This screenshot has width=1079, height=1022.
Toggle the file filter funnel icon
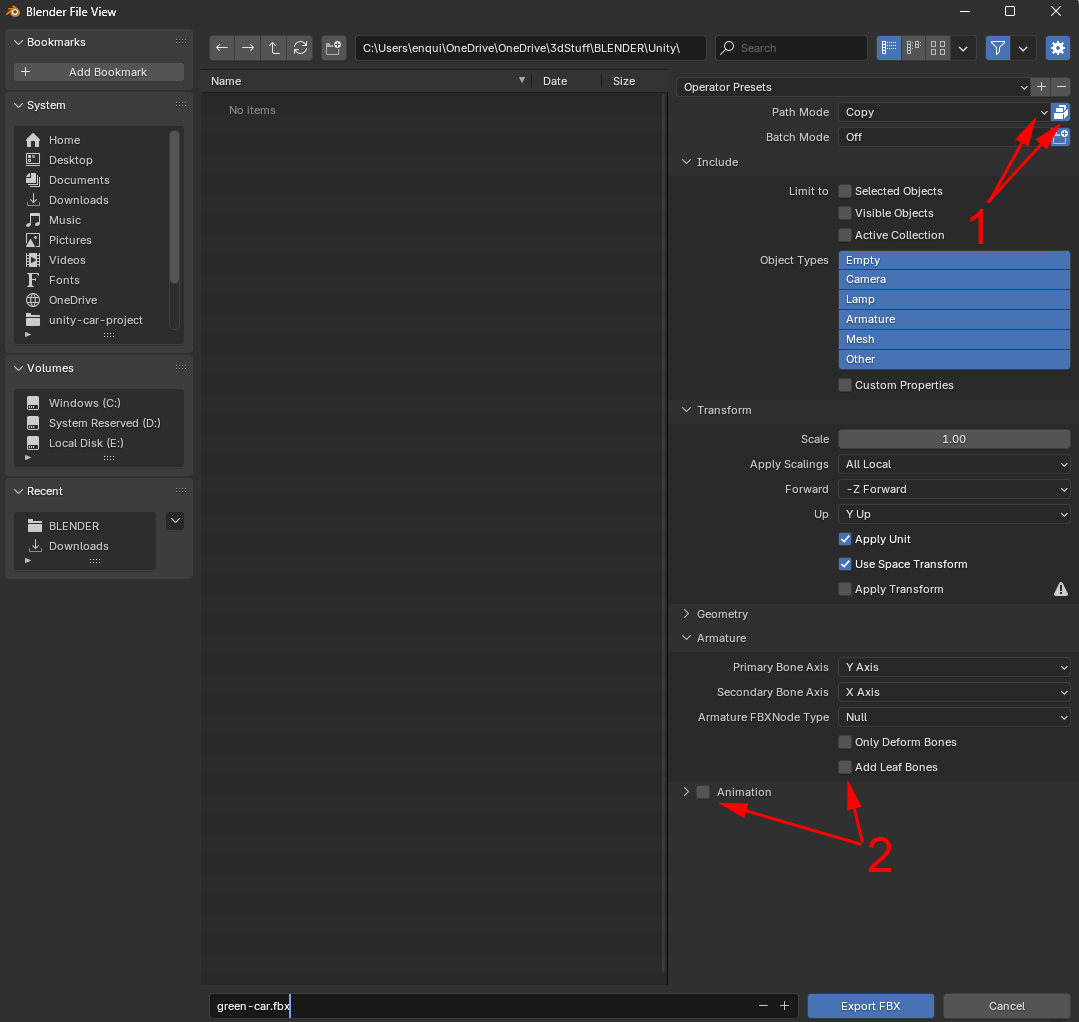click(x=997, y=48)
